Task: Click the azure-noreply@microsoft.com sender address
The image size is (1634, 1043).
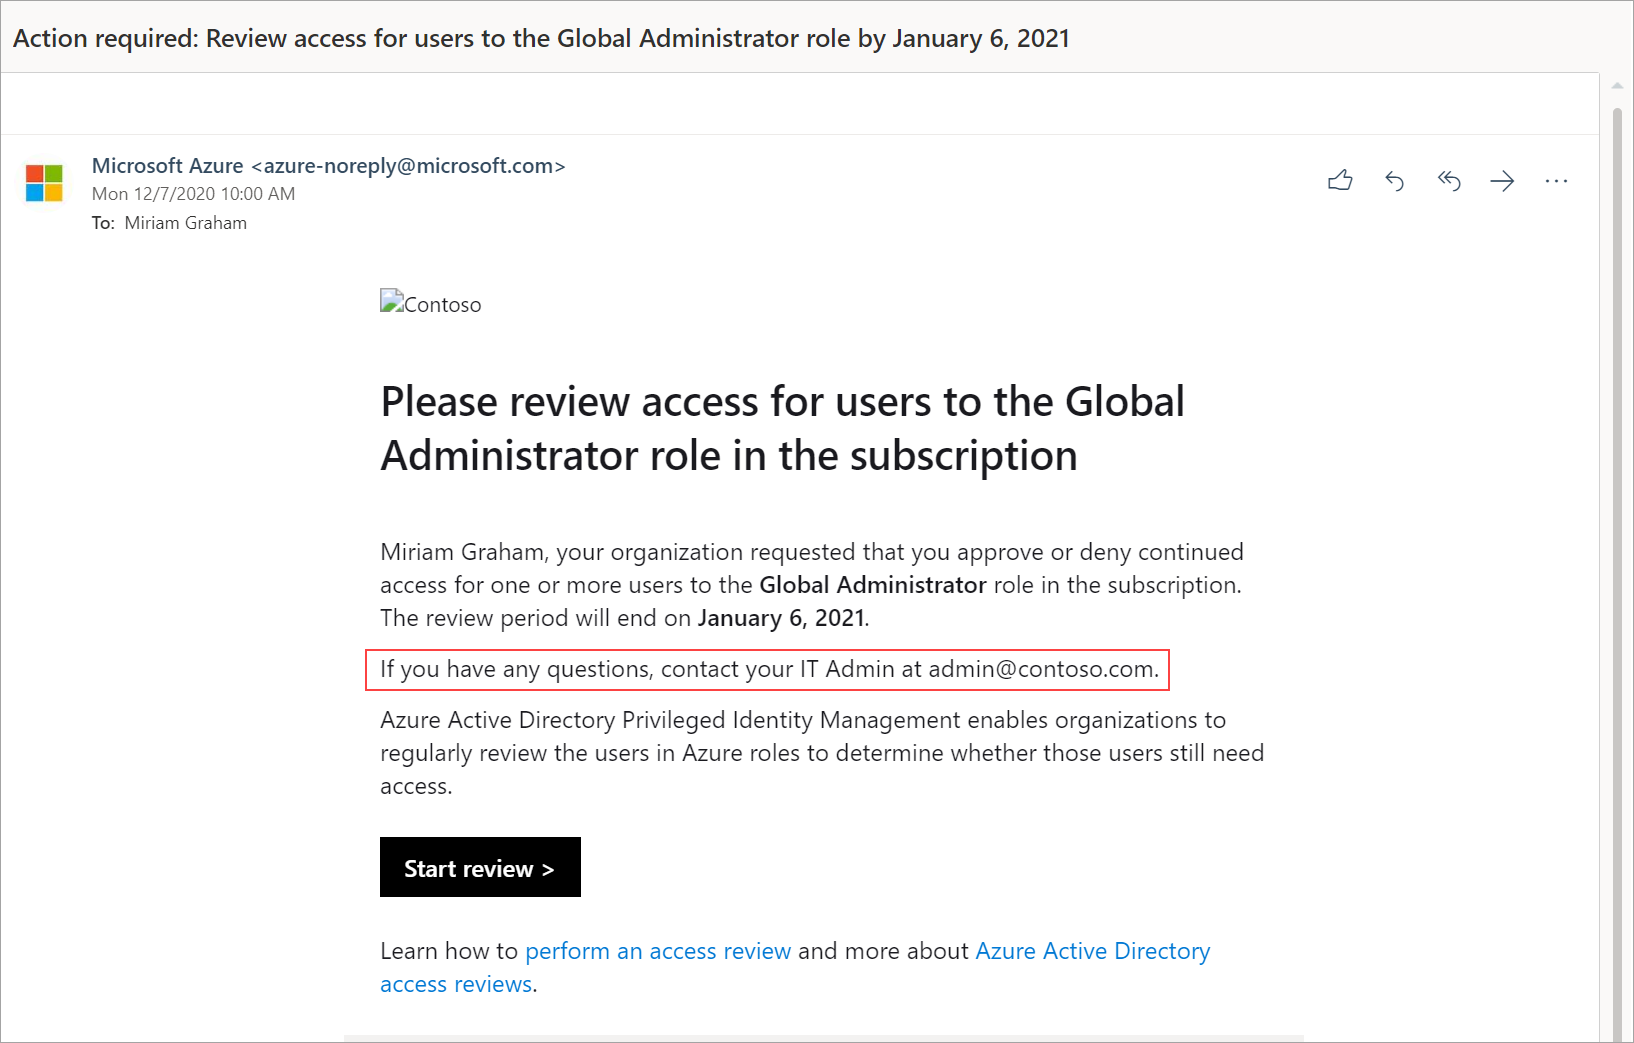Action: pos(409,166)
